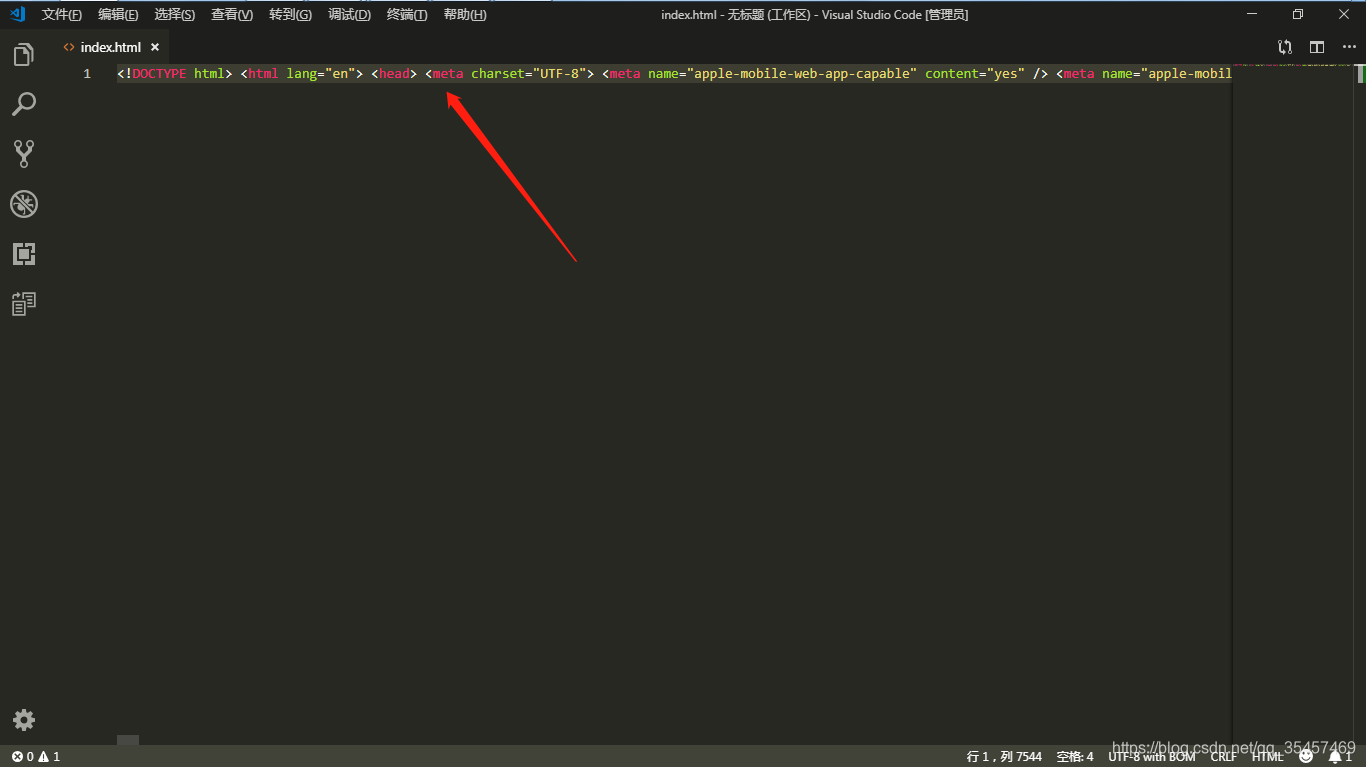Click the feedback smiley in status bar

pyautogui.click(x=1306, y=756)
